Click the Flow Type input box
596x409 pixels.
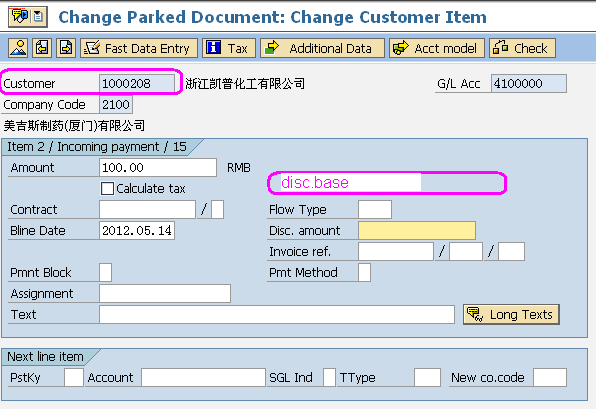[375, 209]
